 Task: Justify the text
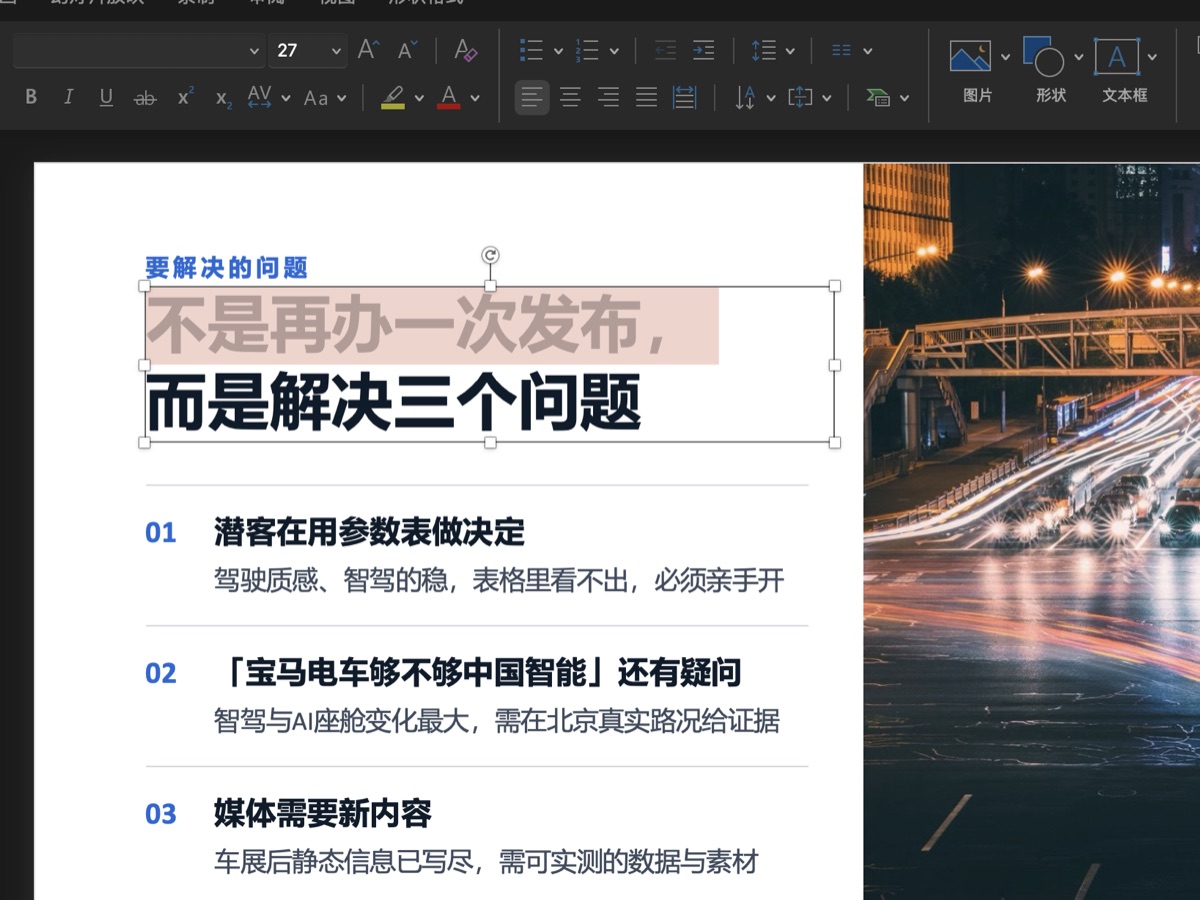coord(646,97)
